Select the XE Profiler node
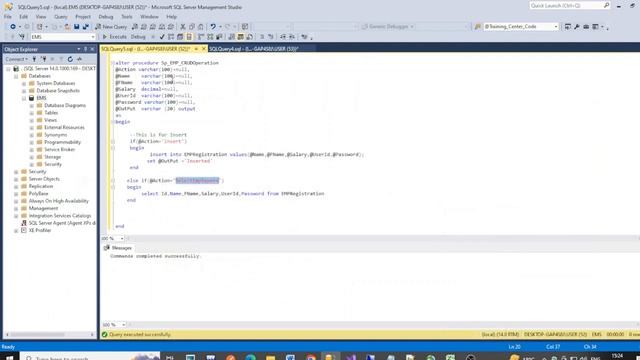640x360 pixels. 40,230
